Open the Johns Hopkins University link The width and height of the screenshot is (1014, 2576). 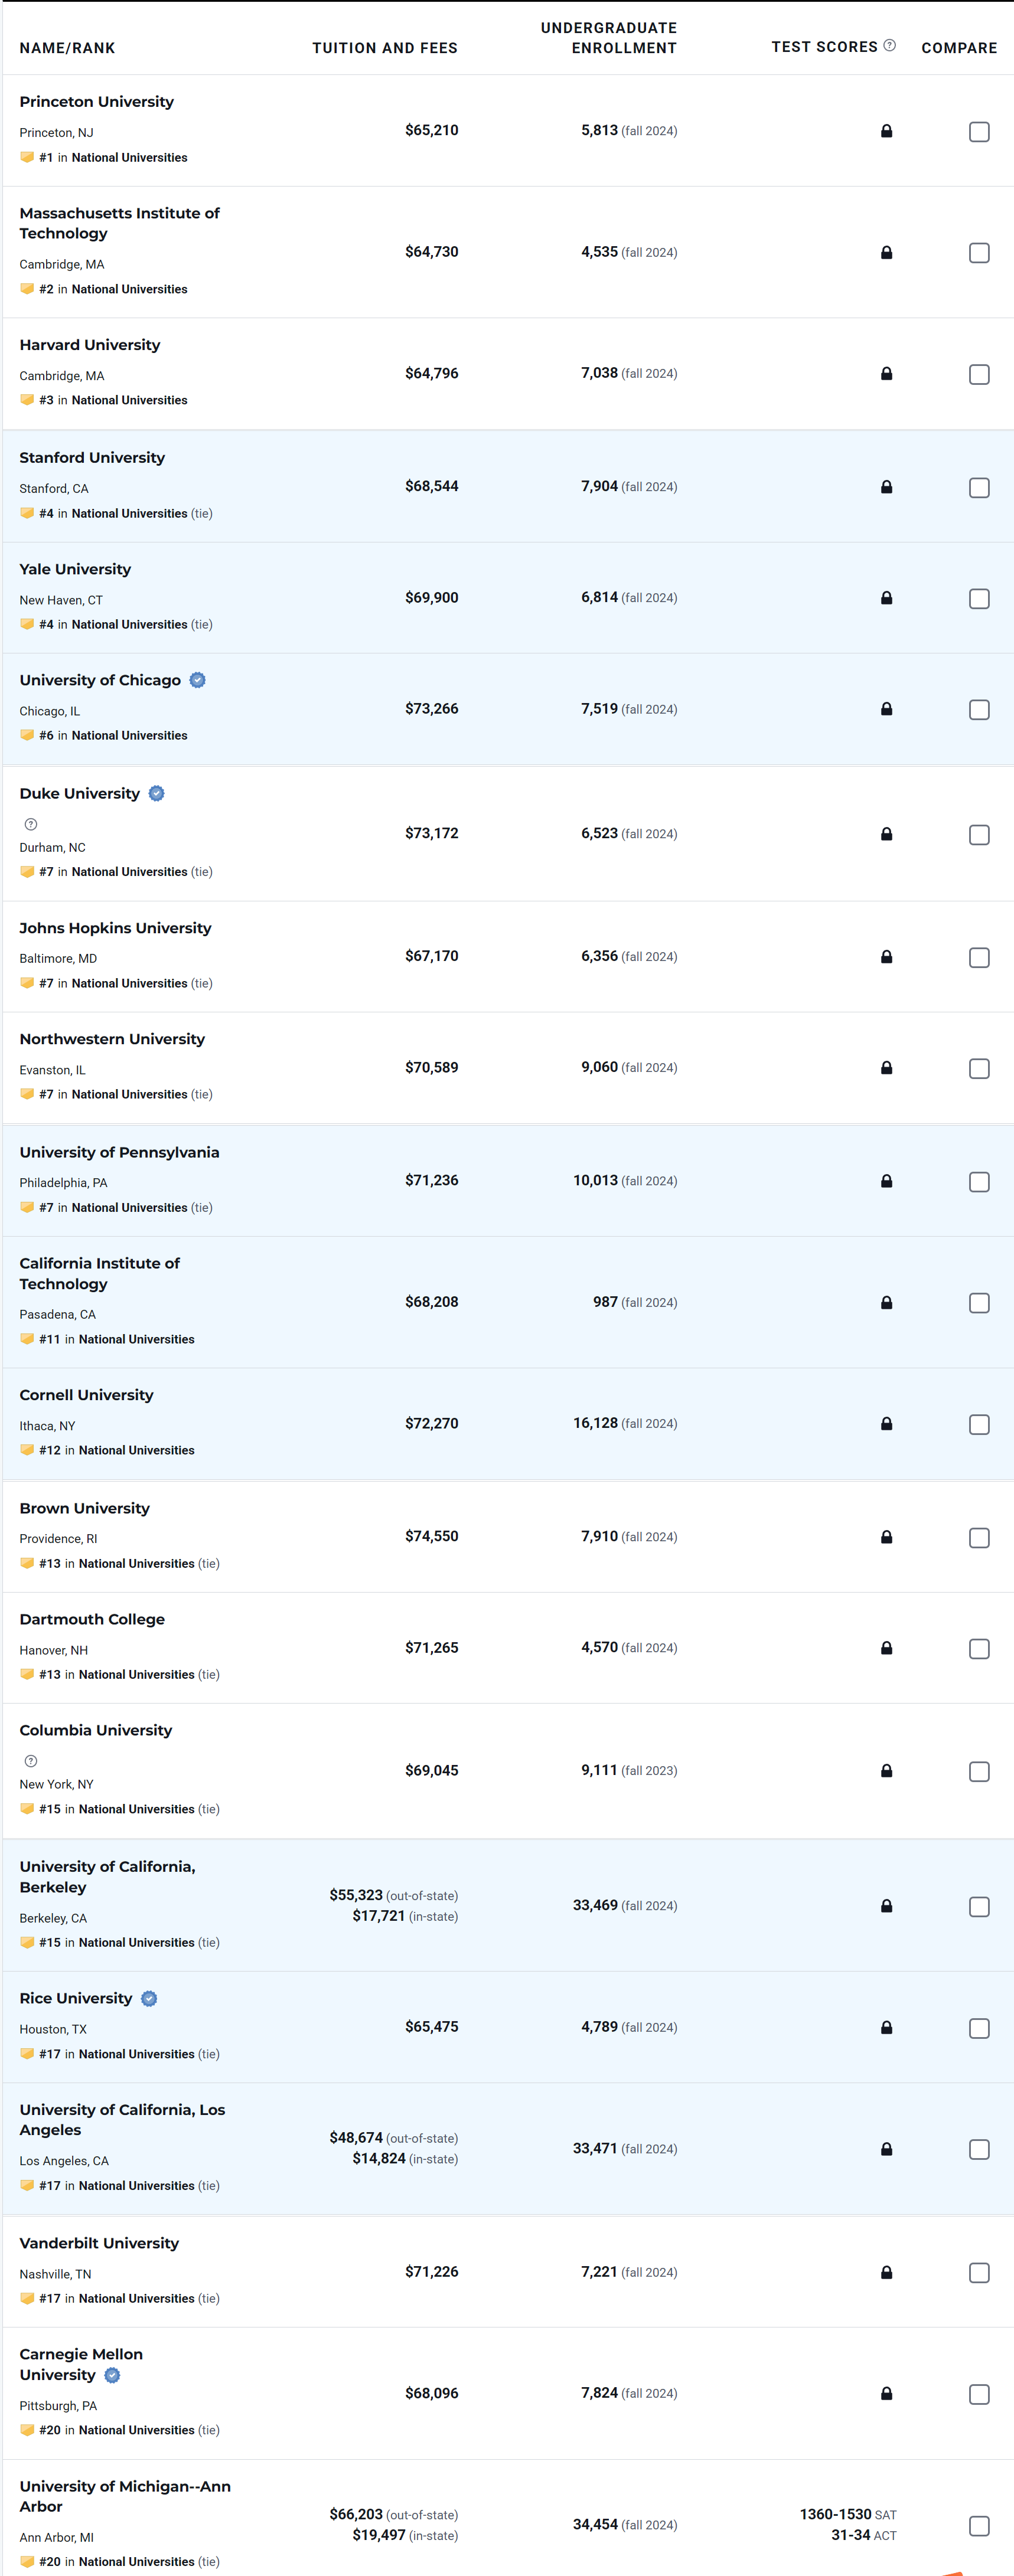[x=115, y=928]
